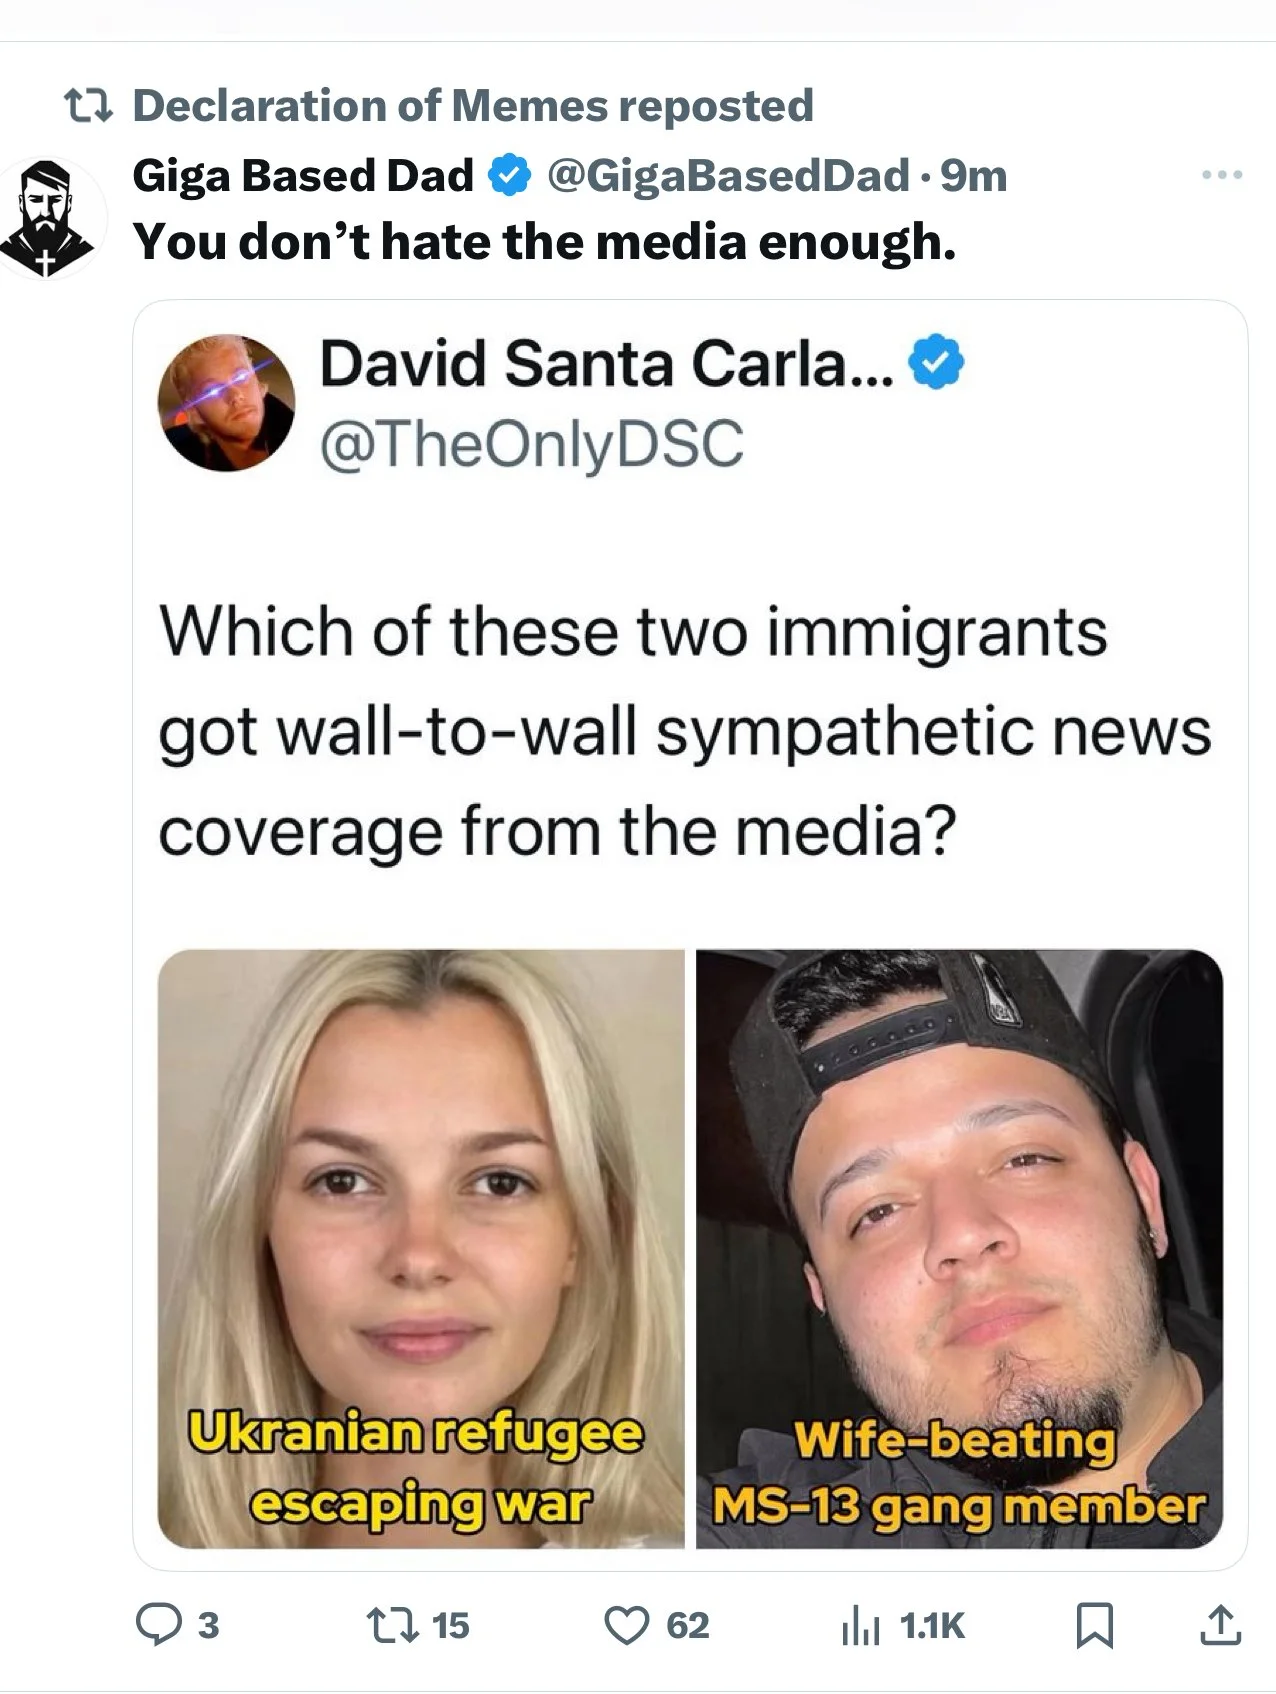Click the repost arrows beside Declaration of Memes
The image size is (1276, 1694).
(x=88, y=105)
